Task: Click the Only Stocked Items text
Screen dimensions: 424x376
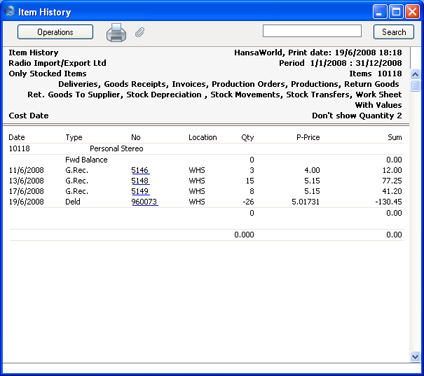Action: [47, 74]
